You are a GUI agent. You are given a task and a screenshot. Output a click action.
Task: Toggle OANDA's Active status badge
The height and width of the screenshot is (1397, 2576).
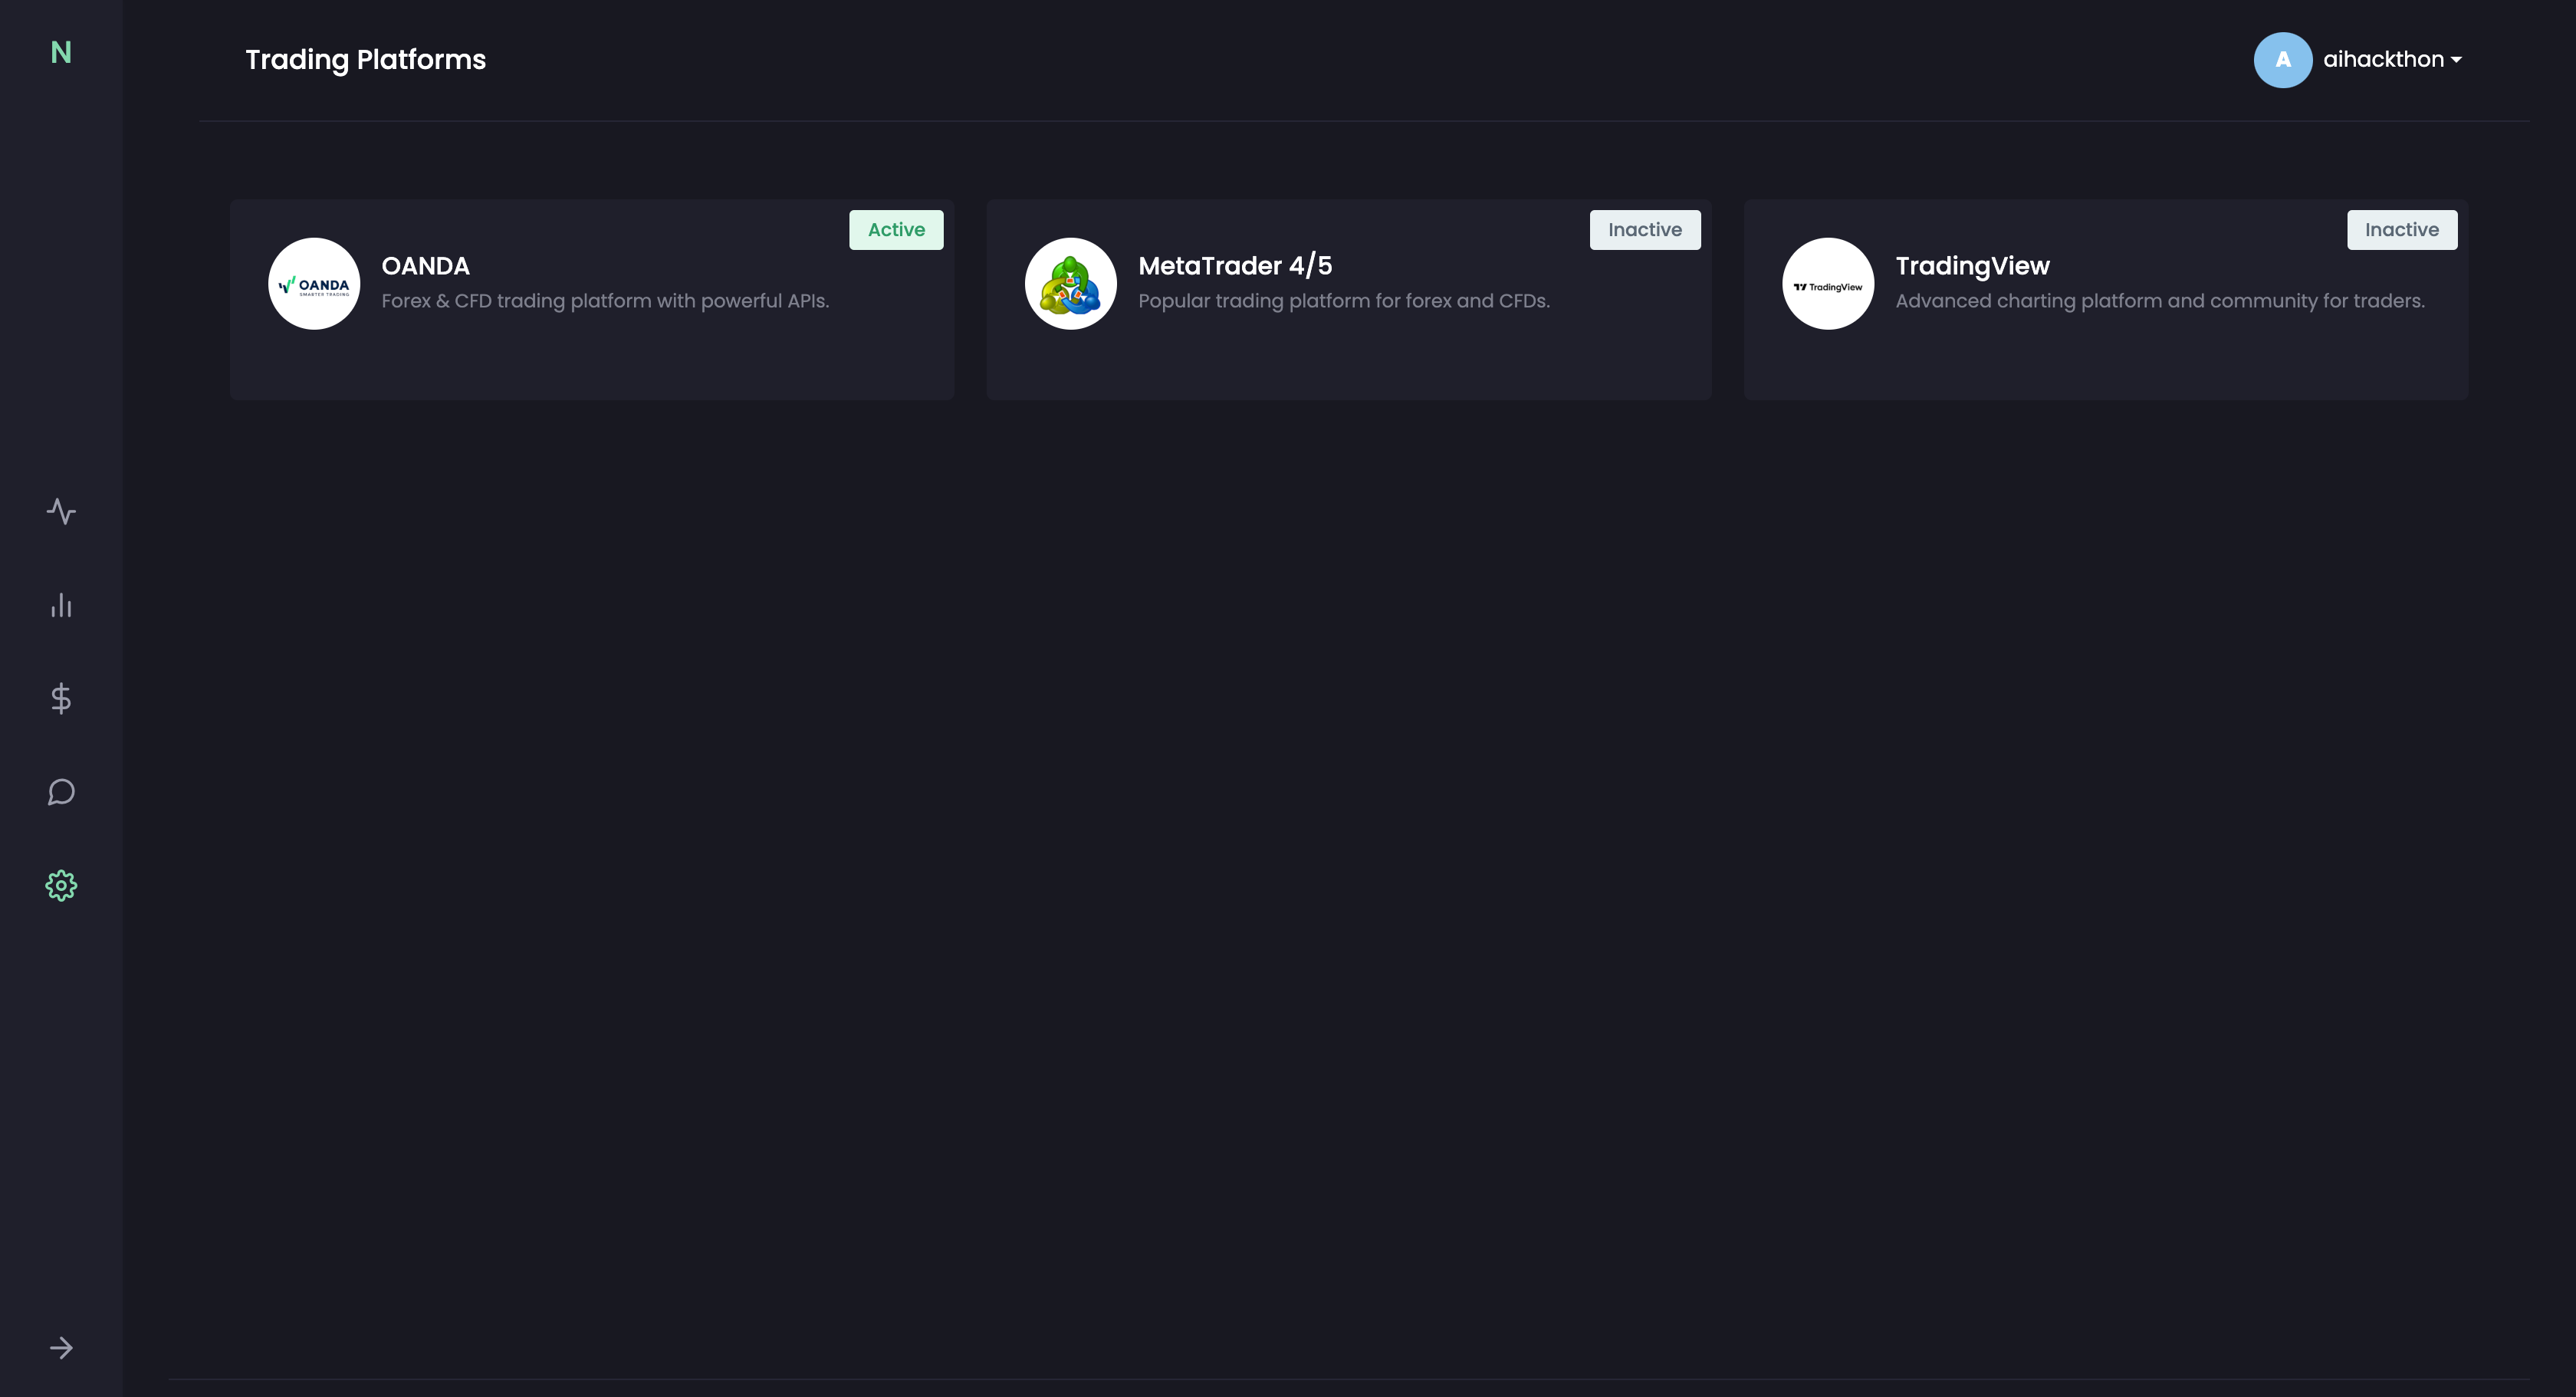(x=896, y=230)
